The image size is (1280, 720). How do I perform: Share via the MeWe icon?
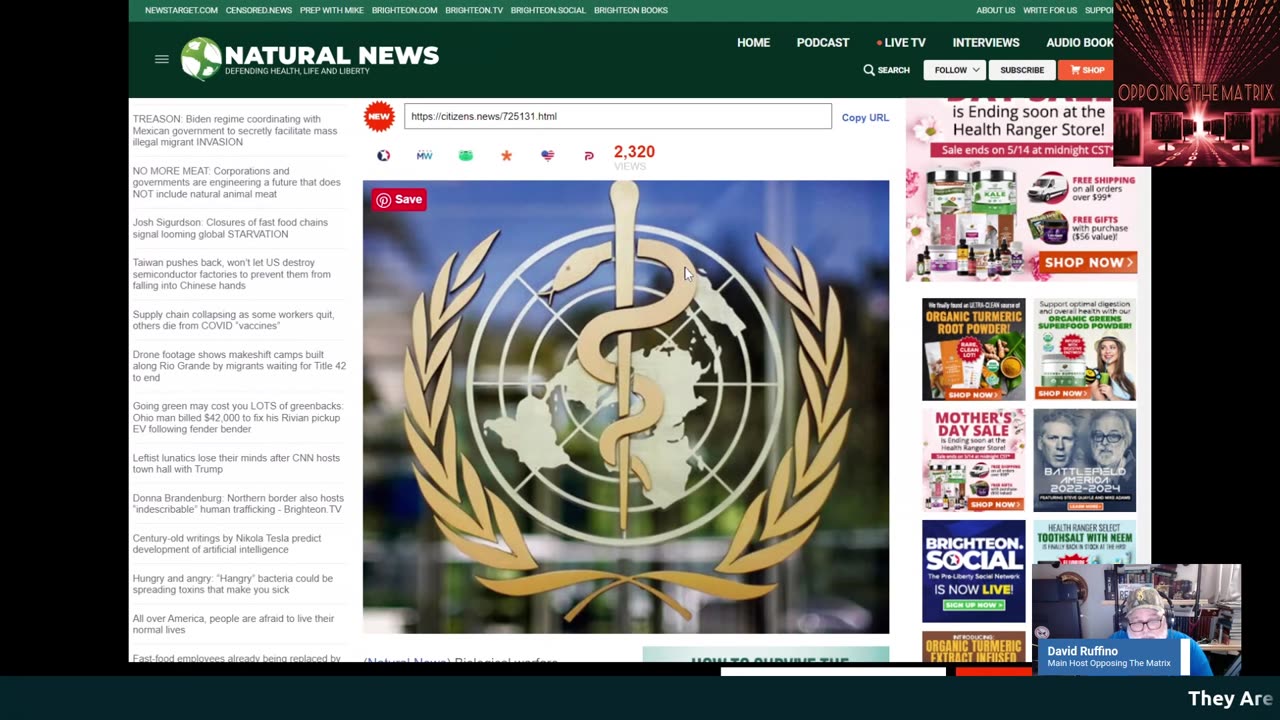tap(424, 155)
